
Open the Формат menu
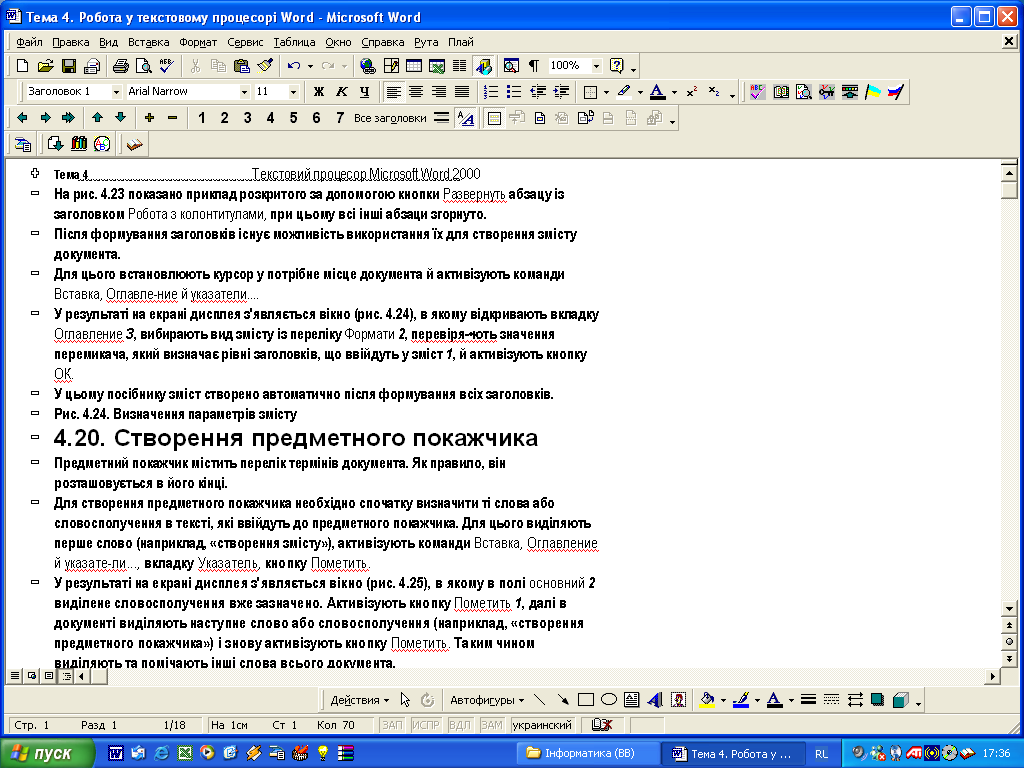point(198,42)
